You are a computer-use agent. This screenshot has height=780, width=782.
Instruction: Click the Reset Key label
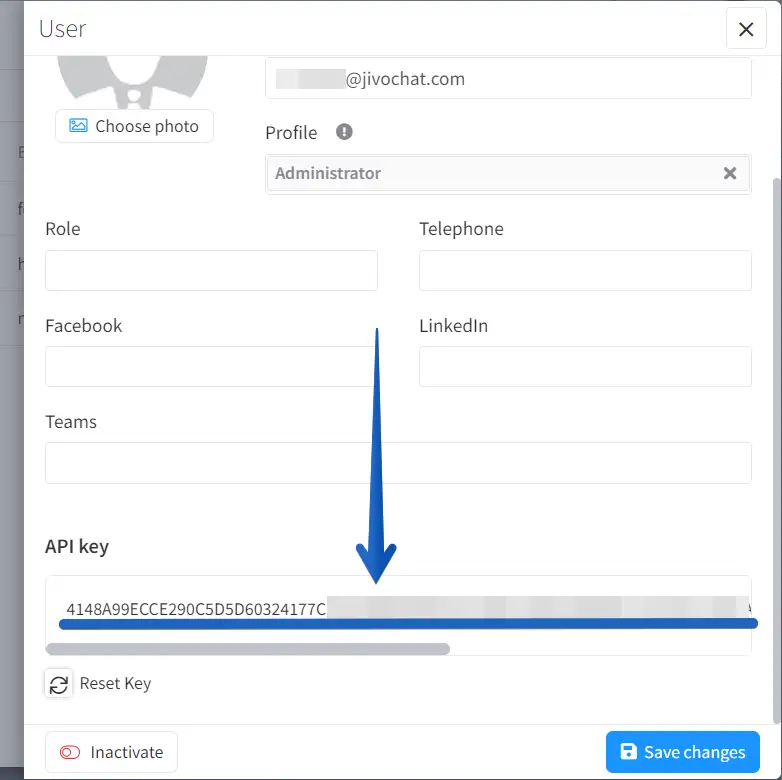[115, 684]
